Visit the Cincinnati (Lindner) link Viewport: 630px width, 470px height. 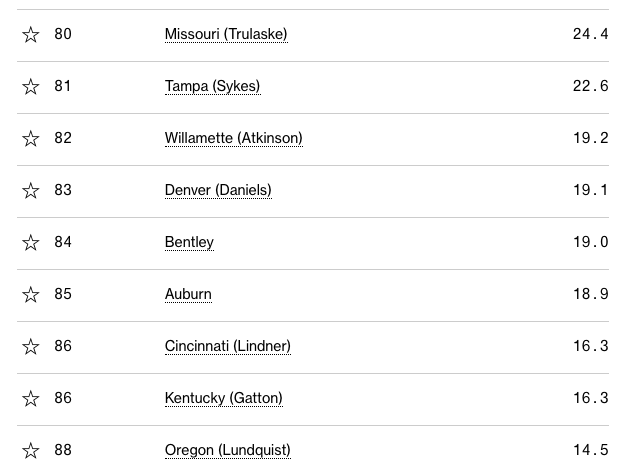point(227,347)
